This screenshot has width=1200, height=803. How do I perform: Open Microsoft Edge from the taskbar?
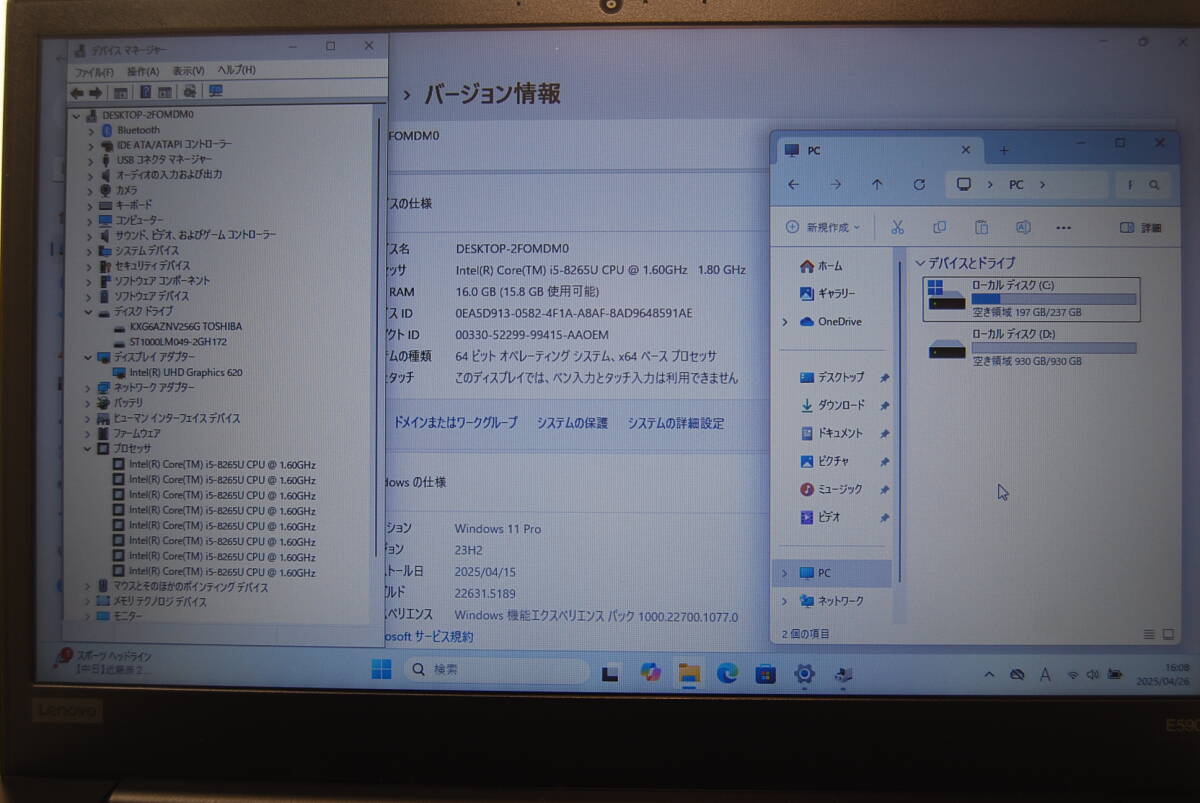(727, 673)
